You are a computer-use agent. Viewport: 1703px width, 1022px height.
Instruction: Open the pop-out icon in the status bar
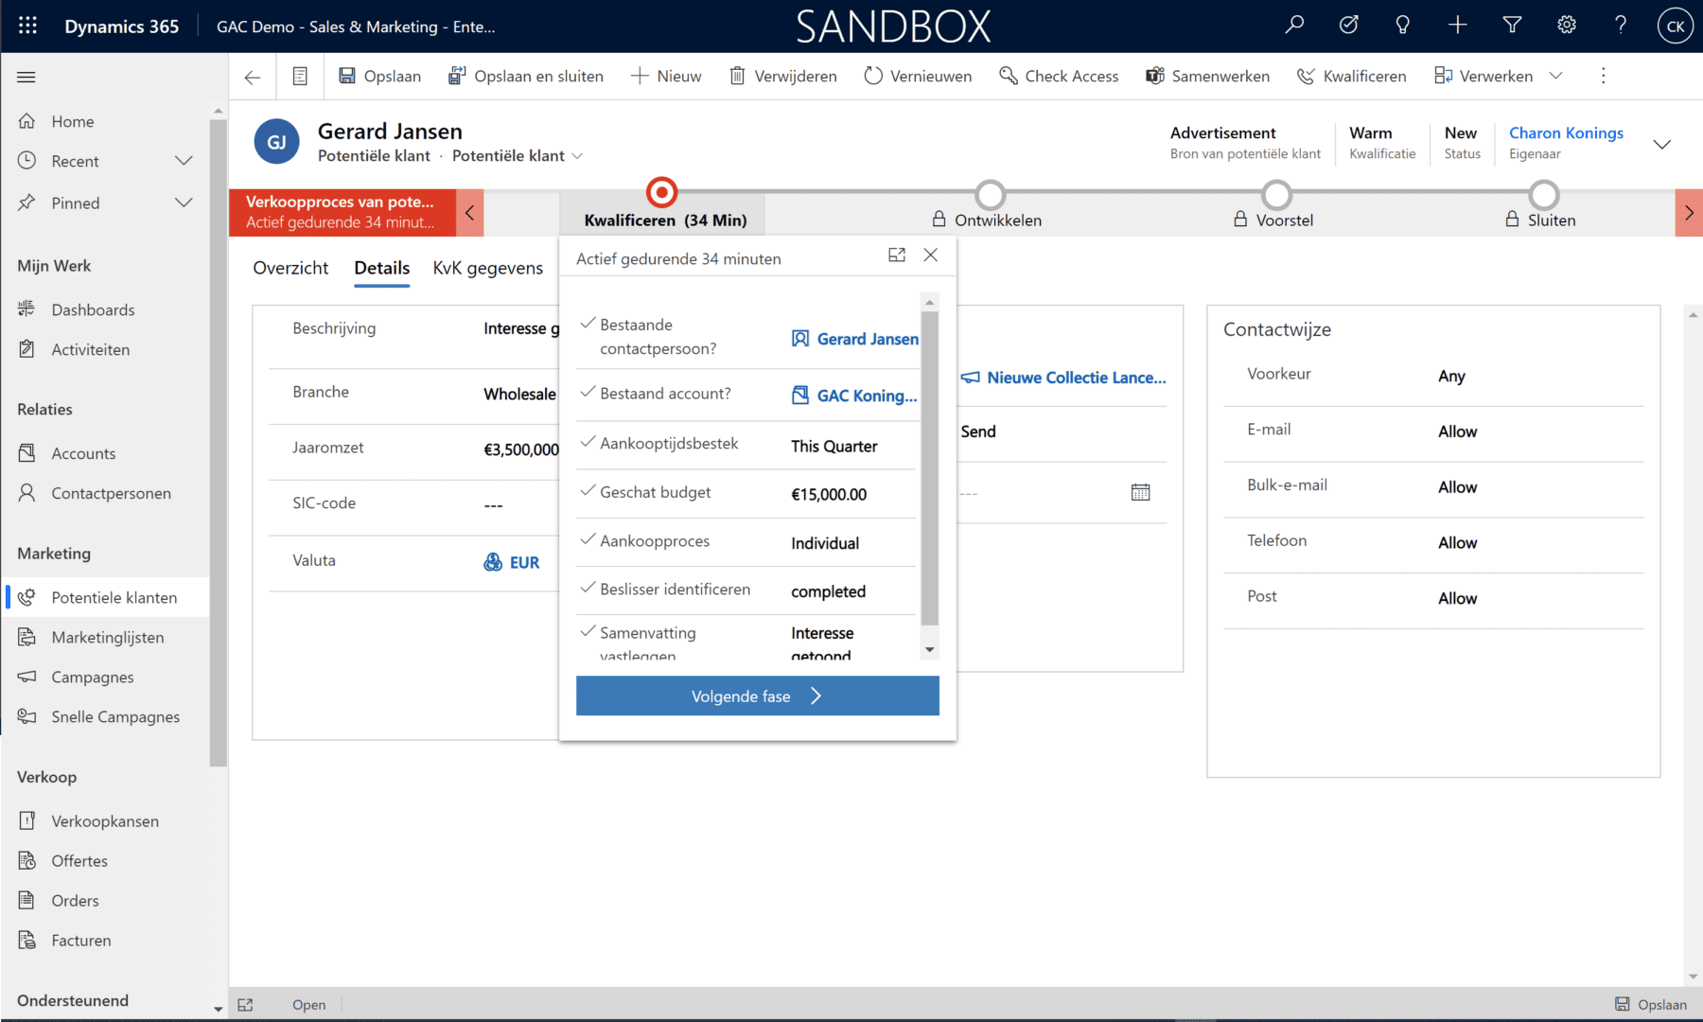tap(245, 1005)
